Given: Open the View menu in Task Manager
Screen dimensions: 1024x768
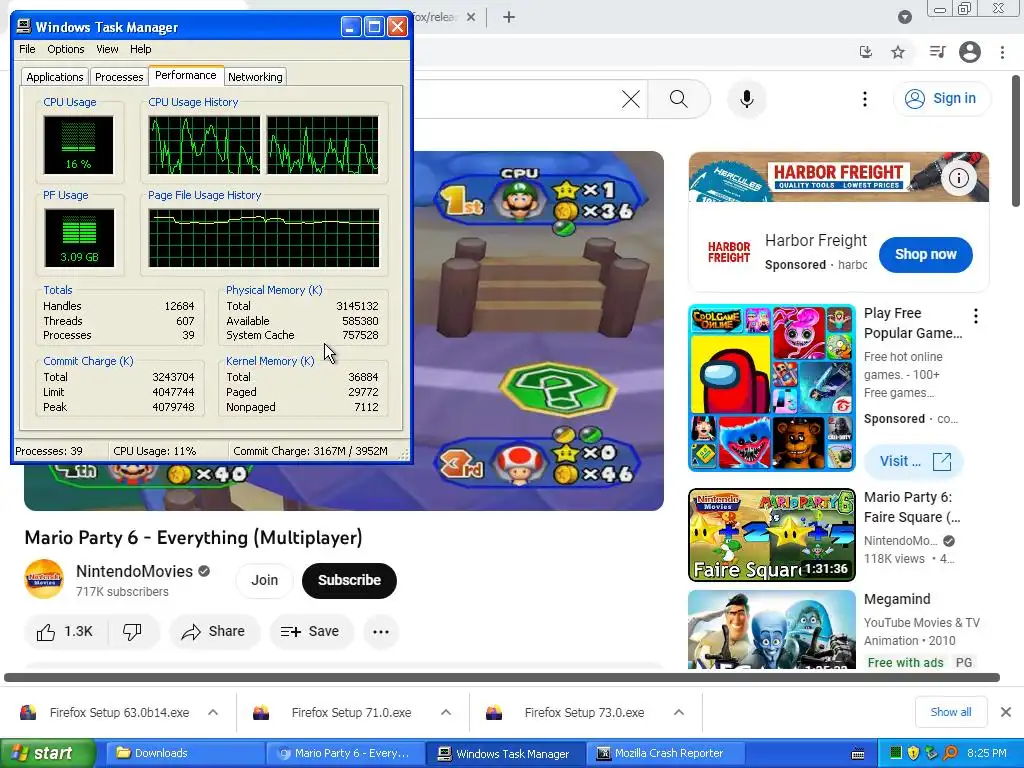Looking at the screenshot, I should (107, 49).
